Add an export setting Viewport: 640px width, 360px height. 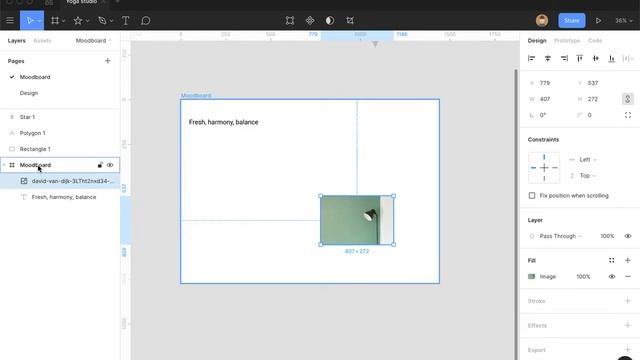tap(628, 350)
